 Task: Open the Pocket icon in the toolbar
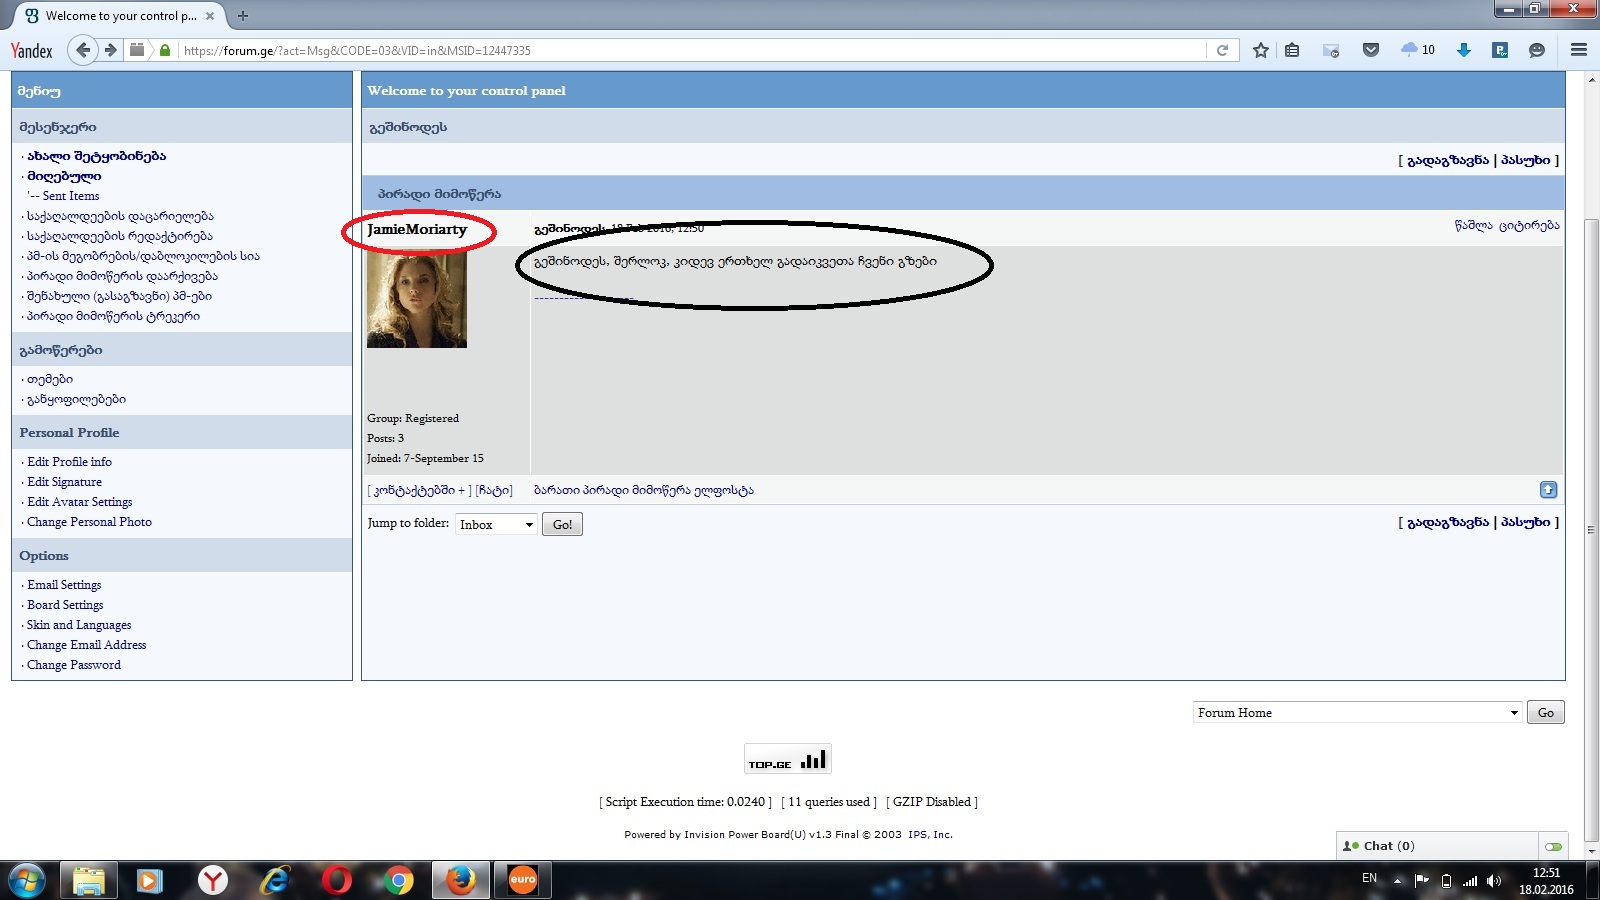click(1371, 50)
